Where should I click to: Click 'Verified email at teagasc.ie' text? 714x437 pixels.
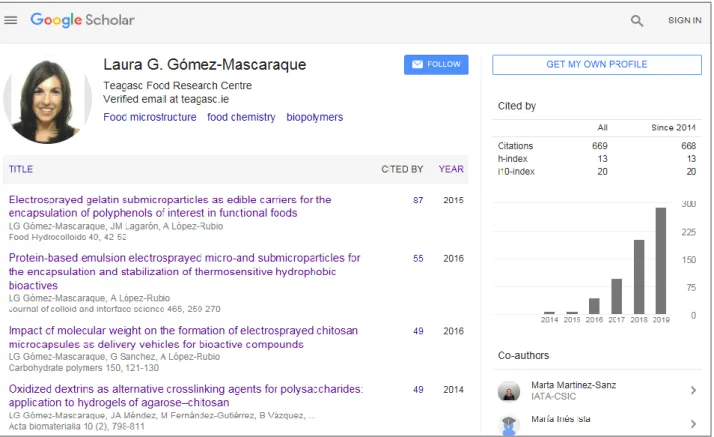tap(166, 99)
